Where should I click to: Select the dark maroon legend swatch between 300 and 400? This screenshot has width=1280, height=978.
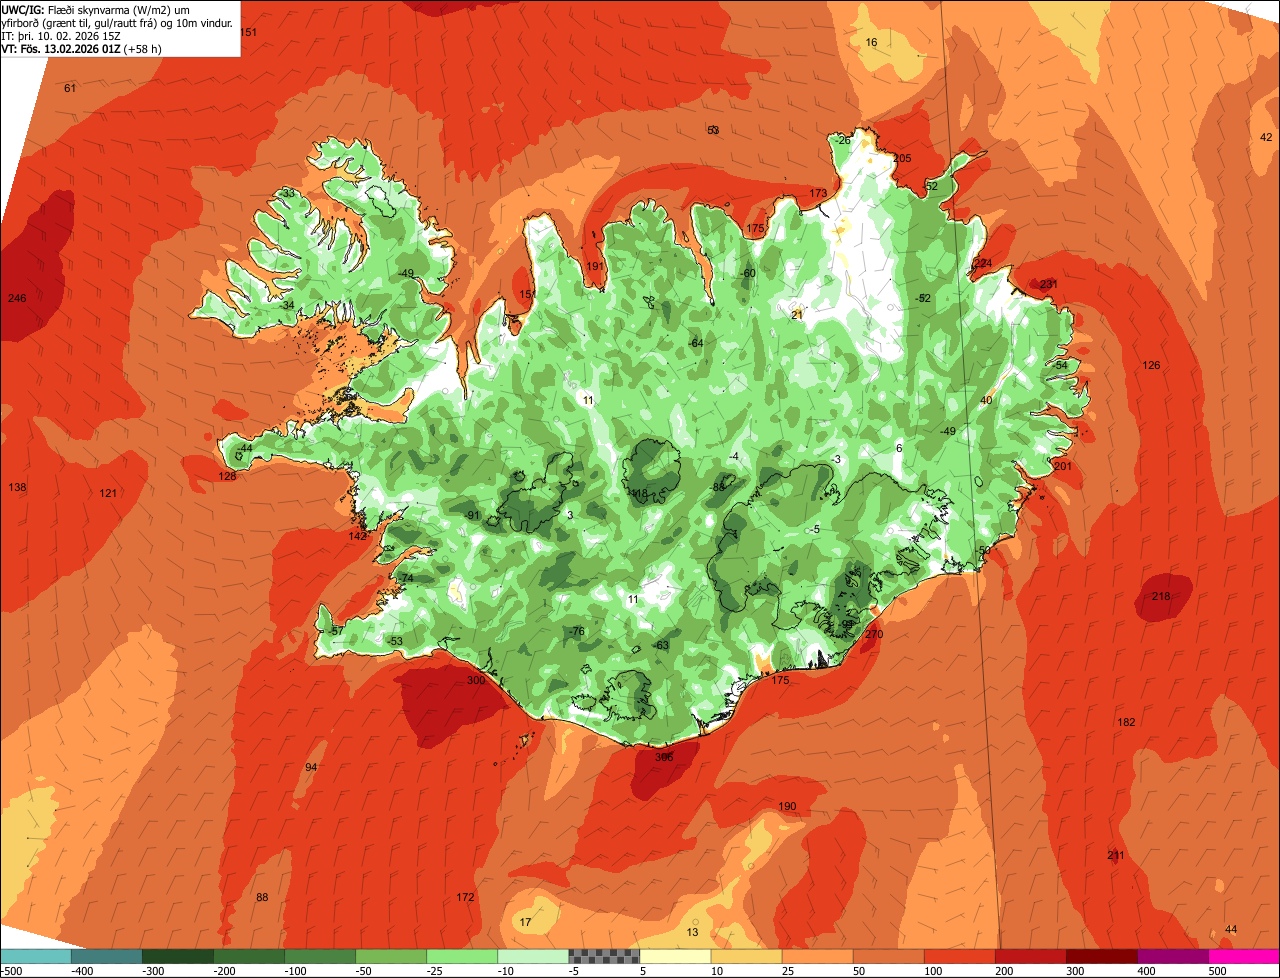[1101, 956]
